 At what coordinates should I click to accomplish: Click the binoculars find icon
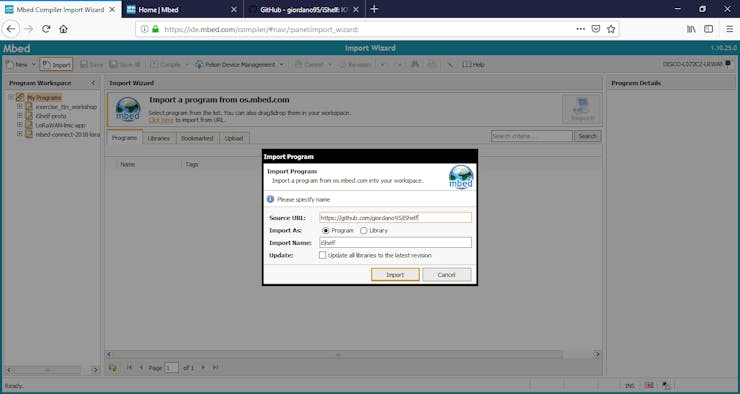415,64
